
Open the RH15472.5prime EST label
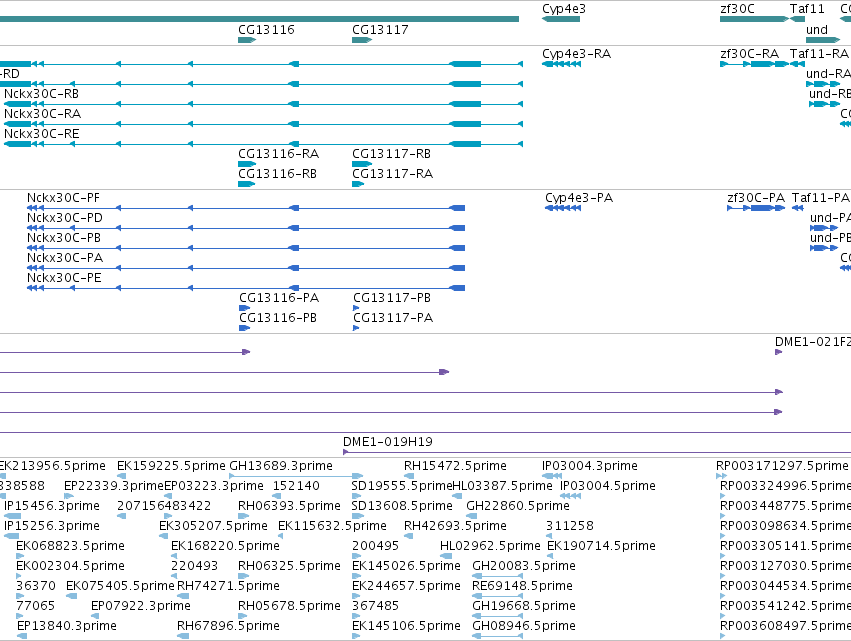point(455,466)
